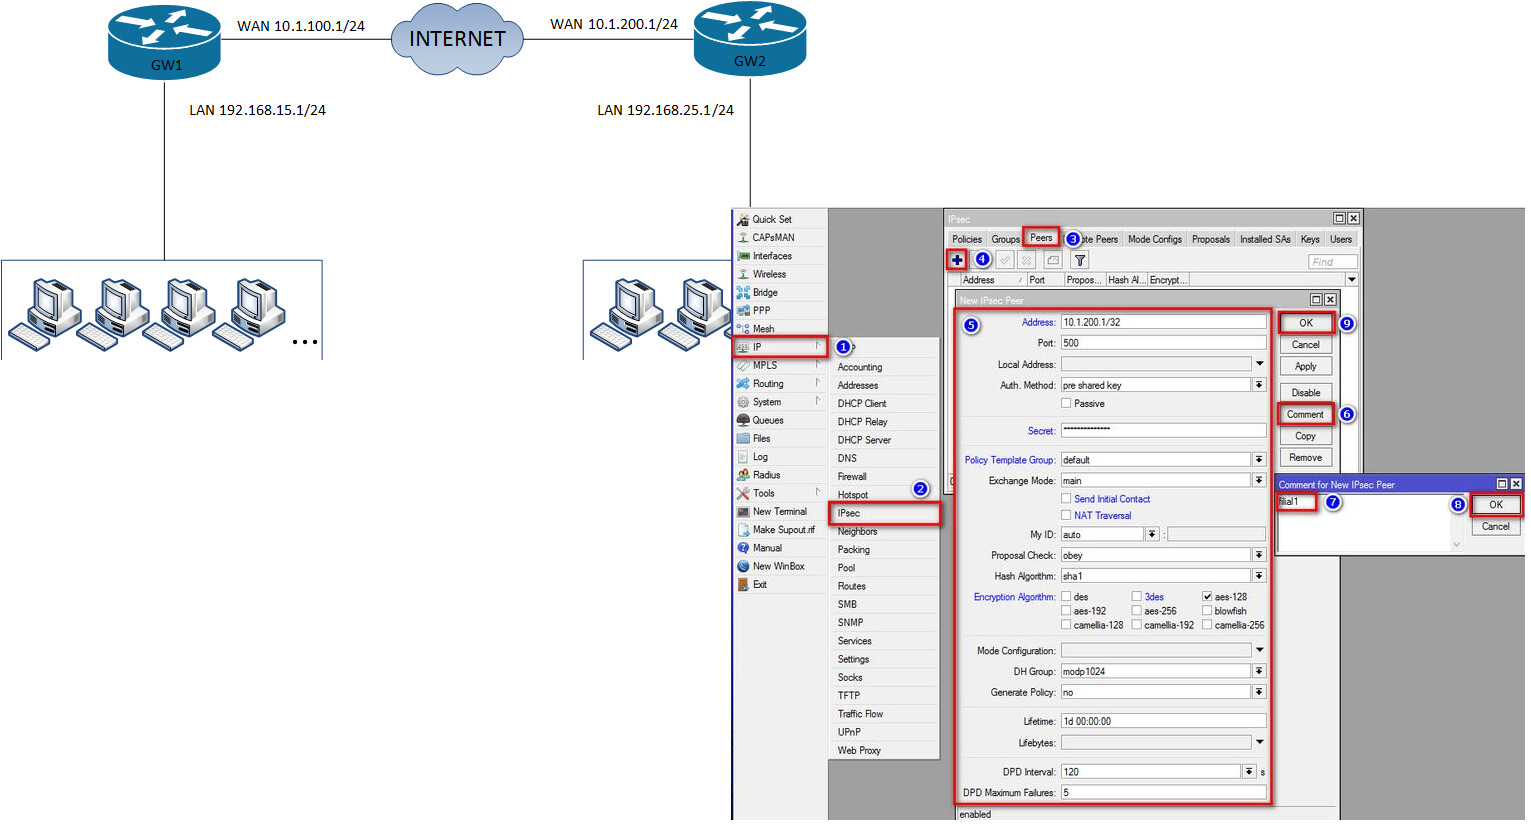Add a new IPsec peer with the plus icon

pos(957,259)
